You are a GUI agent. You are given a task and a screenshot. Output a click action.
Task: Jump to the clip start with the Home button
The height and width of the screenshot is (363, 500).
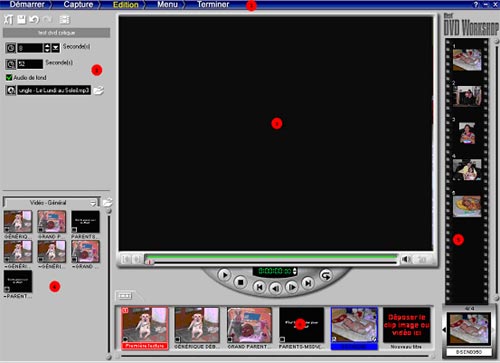(x=259, y=287)
